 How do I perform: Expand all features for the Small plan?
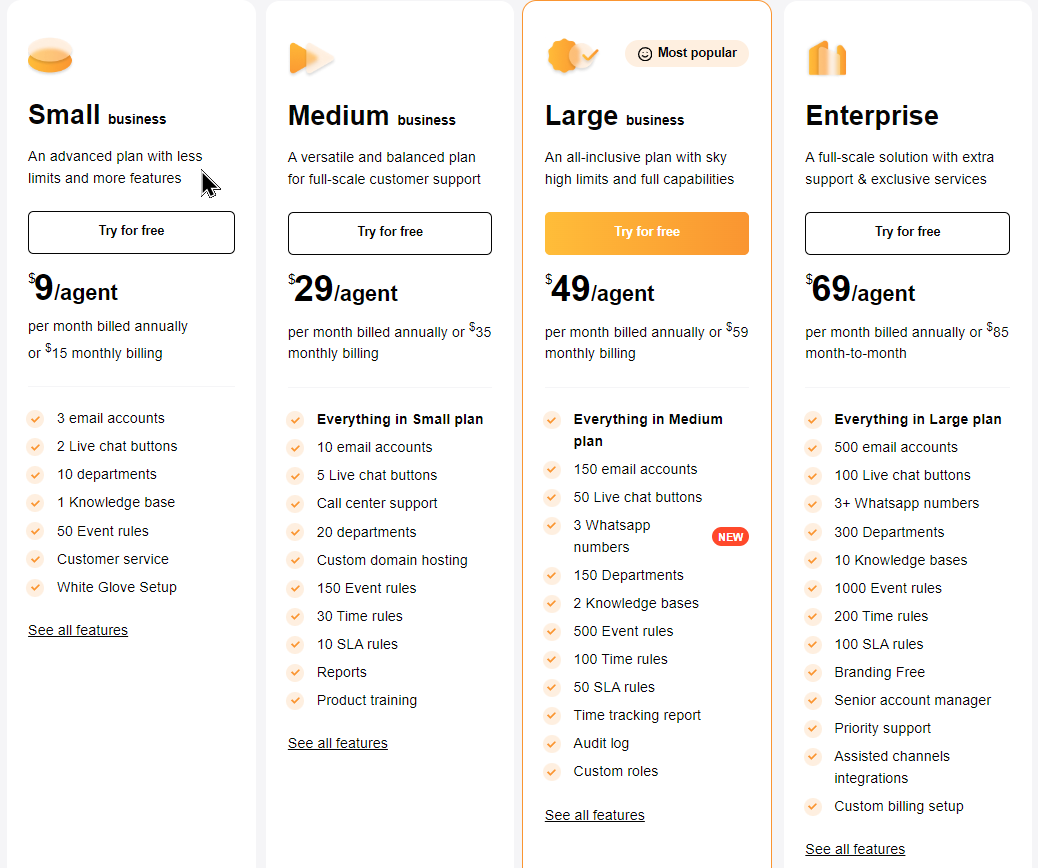78,630
